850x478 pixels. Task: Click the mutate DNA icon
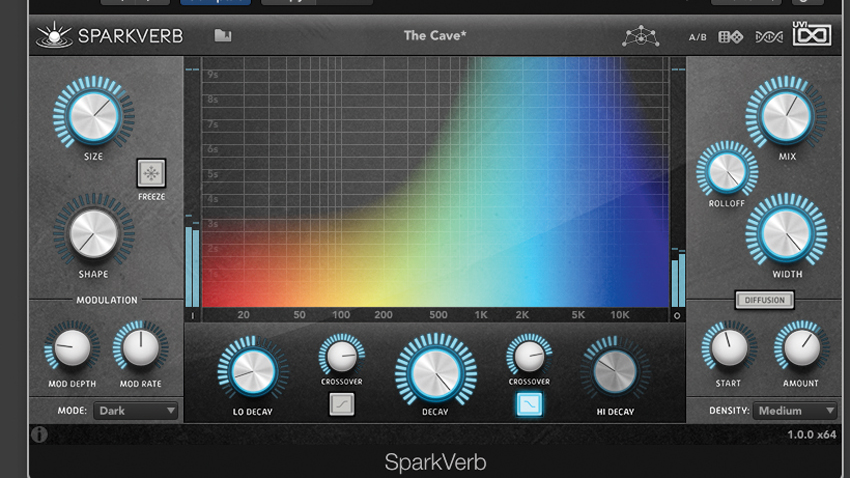point(769,37)
